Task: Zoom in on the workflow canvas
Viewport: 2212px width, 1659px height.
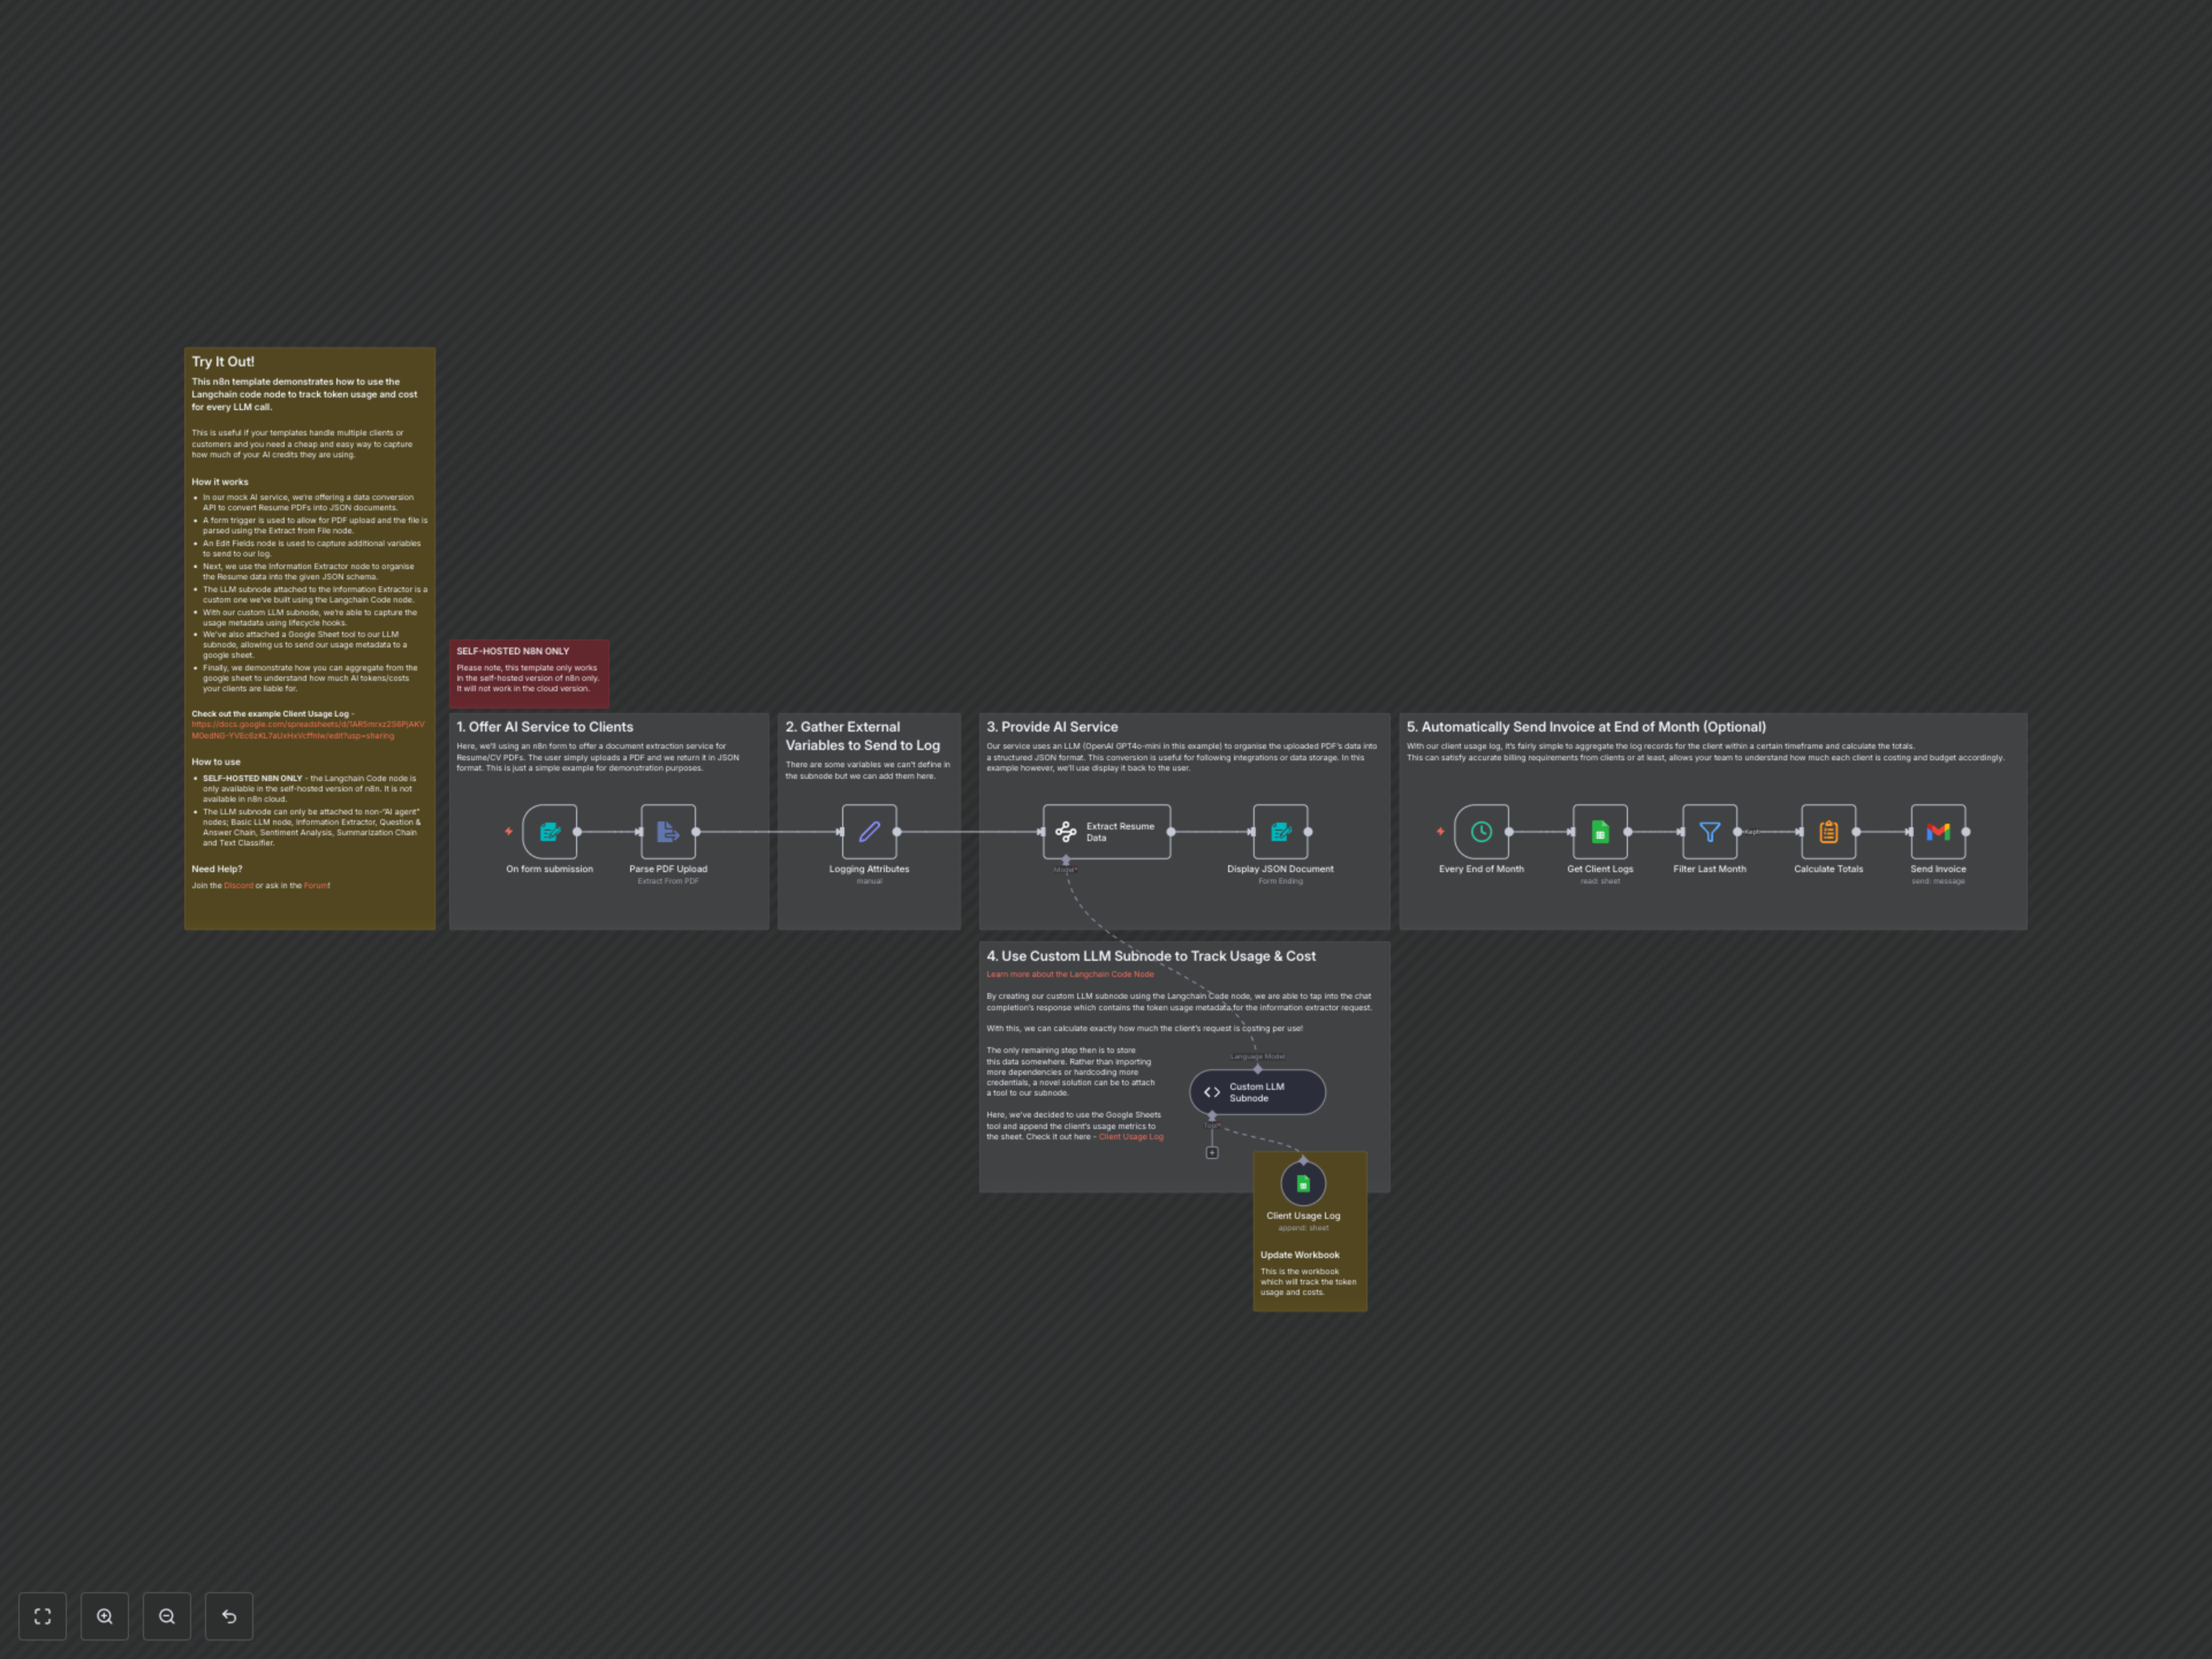Action: (x=104, y=1616)
